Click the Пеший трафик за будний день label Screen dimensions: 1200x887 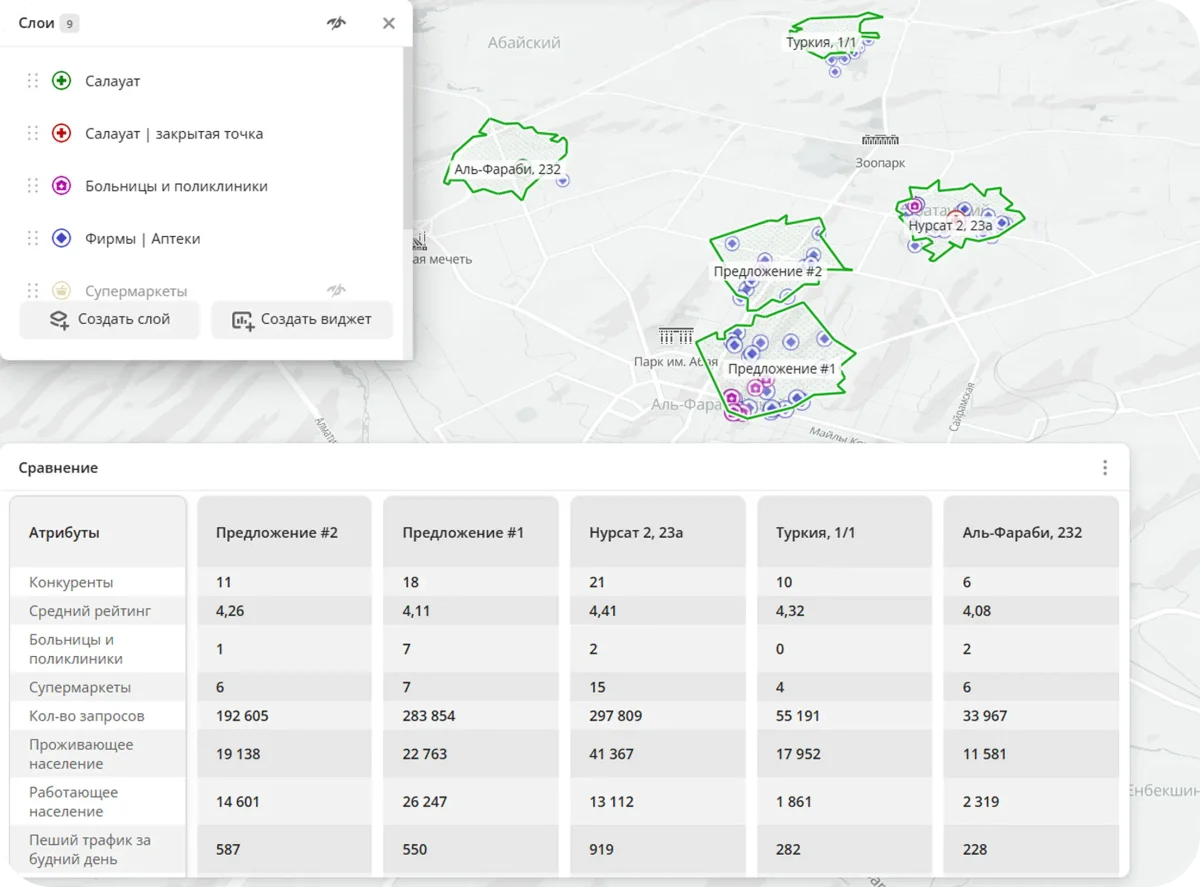point(90,850)
